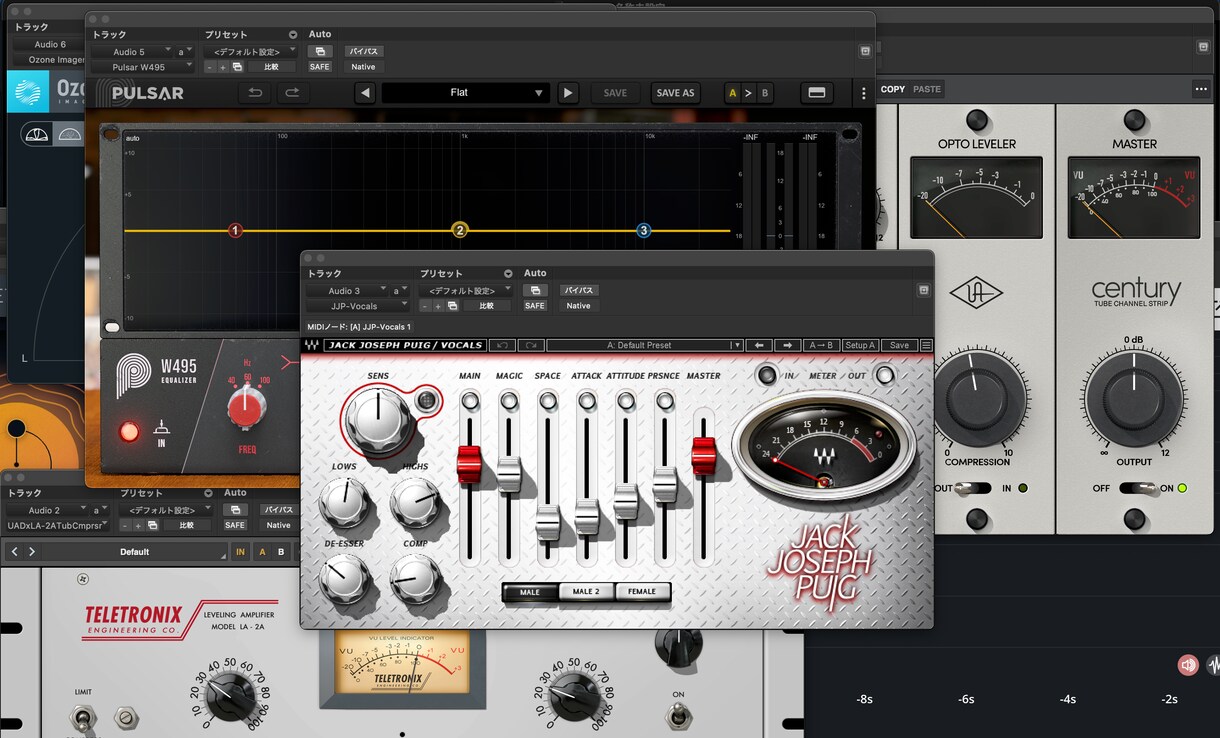This screenshot has height=738, width=1220.
Task: Click next preset right arrow in JJP Vocals
Action: click(787, 345)
